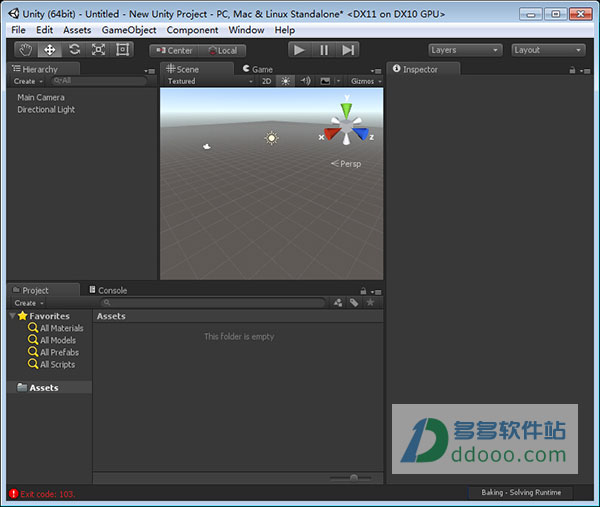Open the Assets menu
Screen dimensions: 600x507
click(x=77, y=30)
